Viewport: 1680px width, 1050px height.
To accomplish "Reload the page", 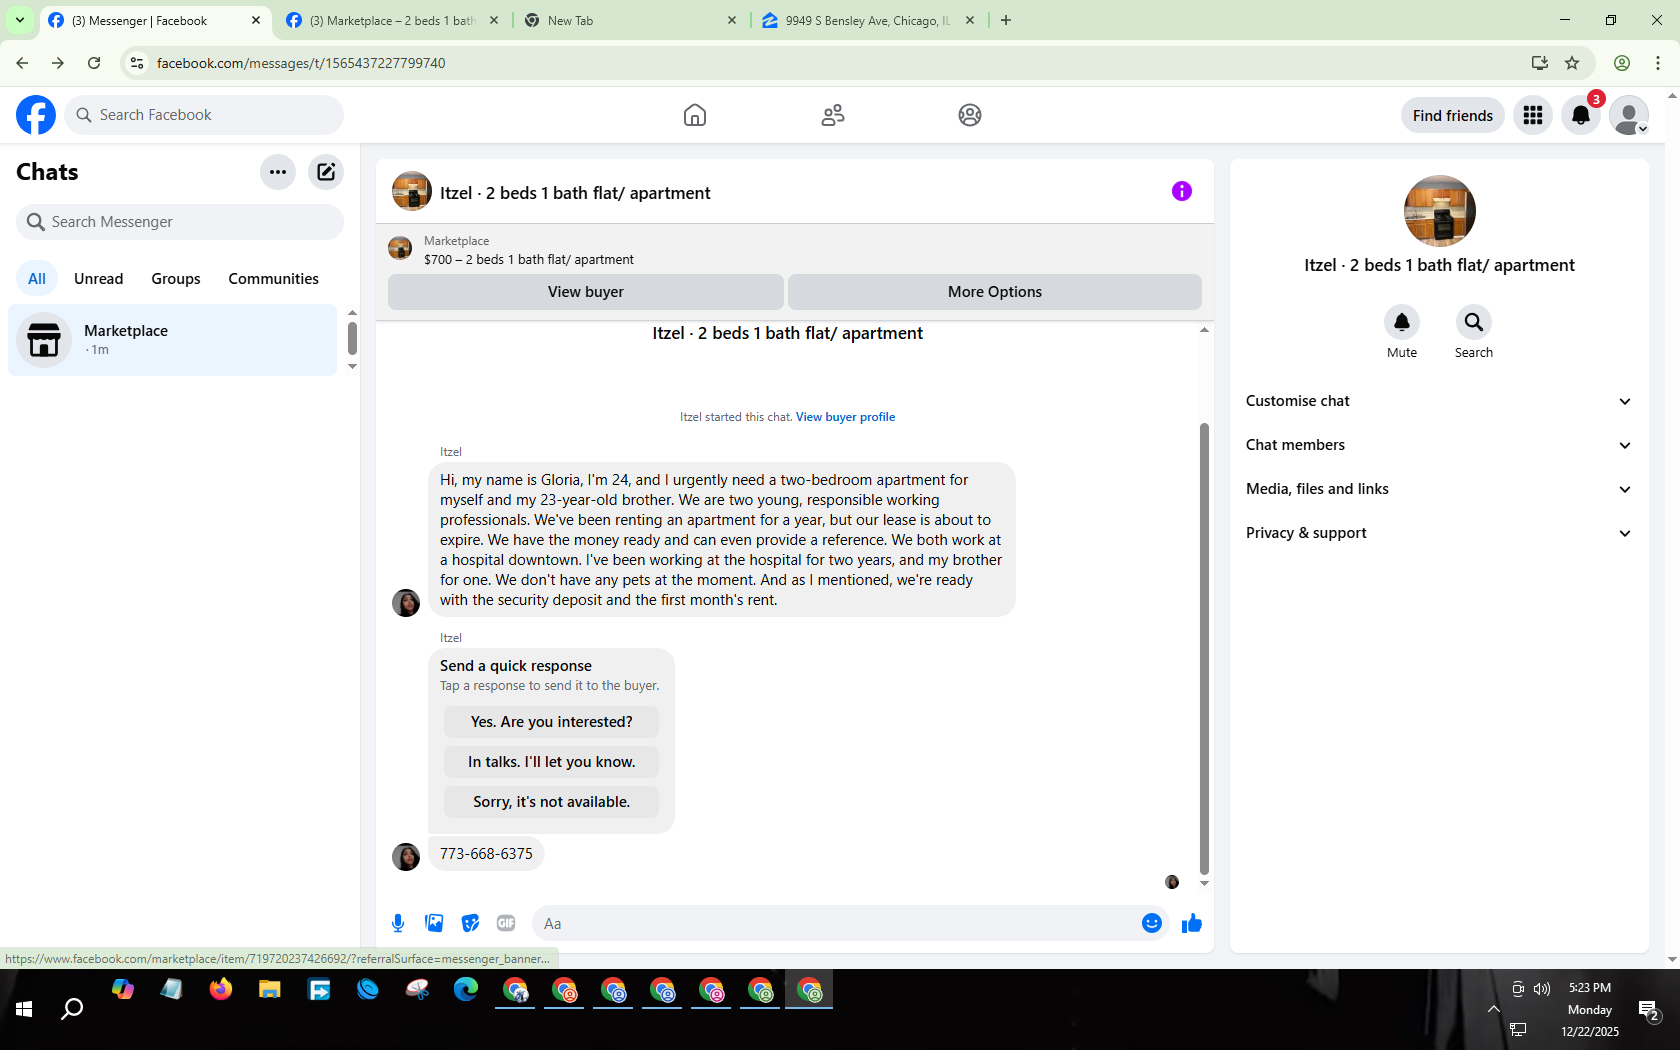I will point(94,63).
